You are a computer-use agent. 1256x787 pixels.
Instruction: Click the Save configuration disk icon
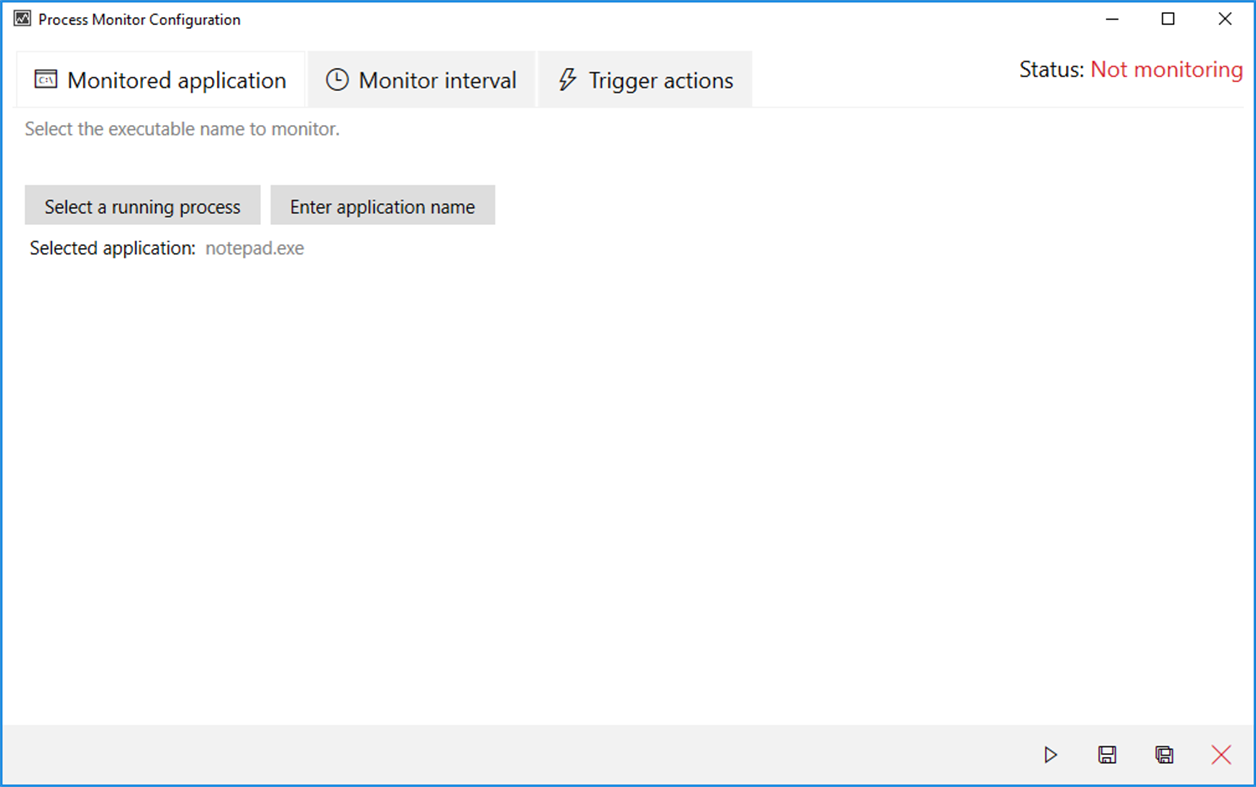tap(1107, 755)
